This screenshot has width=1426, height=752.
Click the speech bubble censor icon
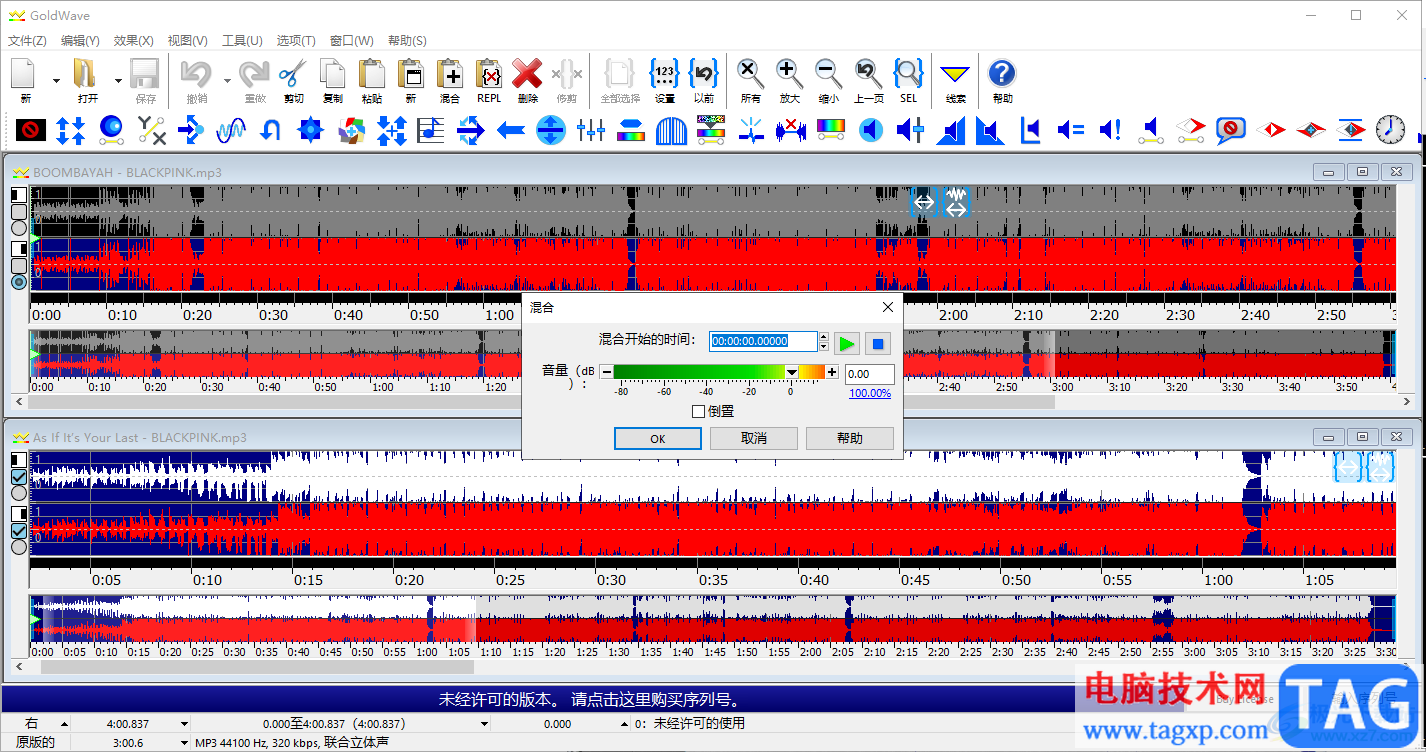pos(1230,130)
